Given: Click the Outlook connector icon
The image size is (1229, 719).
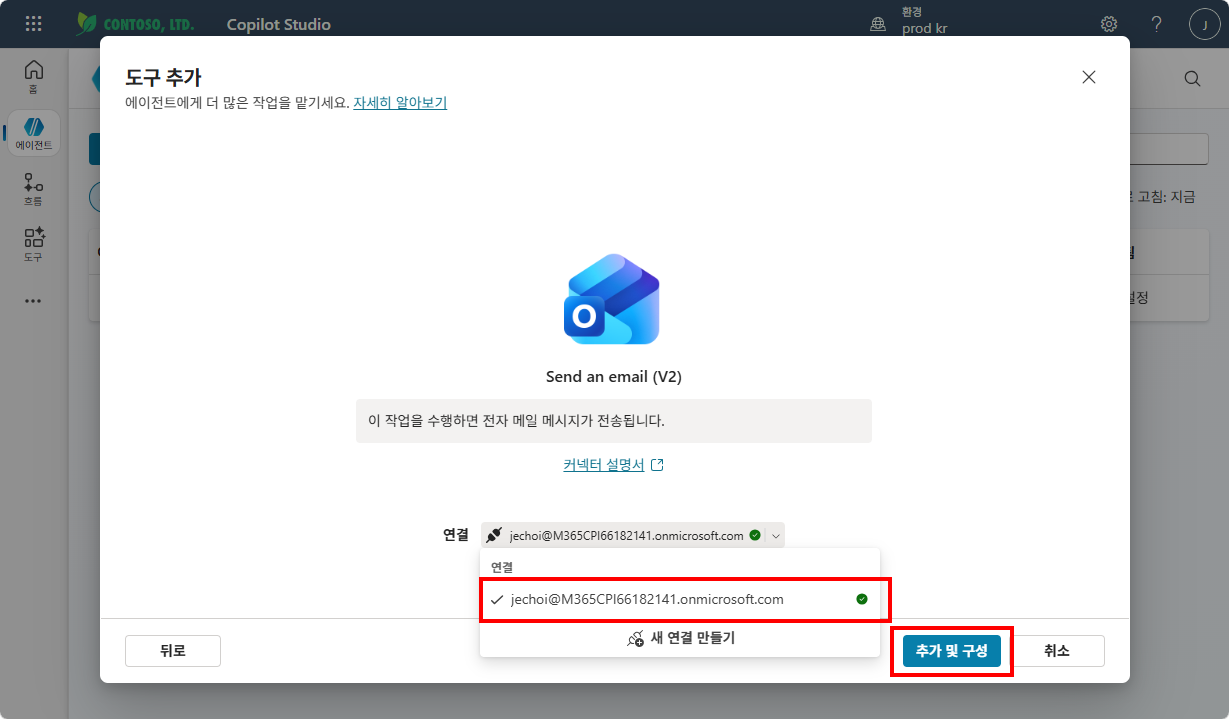Looking at the screenshot, I should pos(612,299).
